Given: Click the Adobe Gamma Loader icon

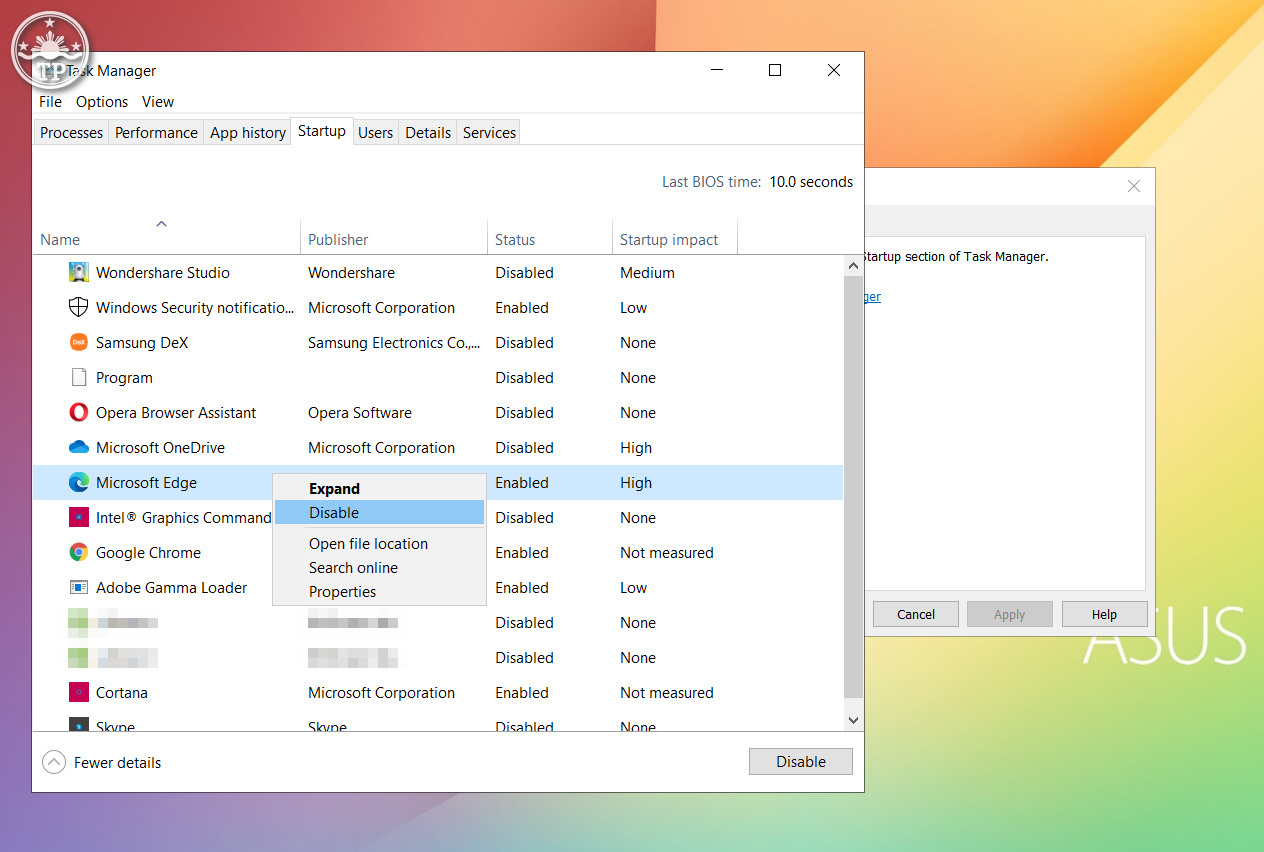Looking at the screenshot, I should 79,587.
